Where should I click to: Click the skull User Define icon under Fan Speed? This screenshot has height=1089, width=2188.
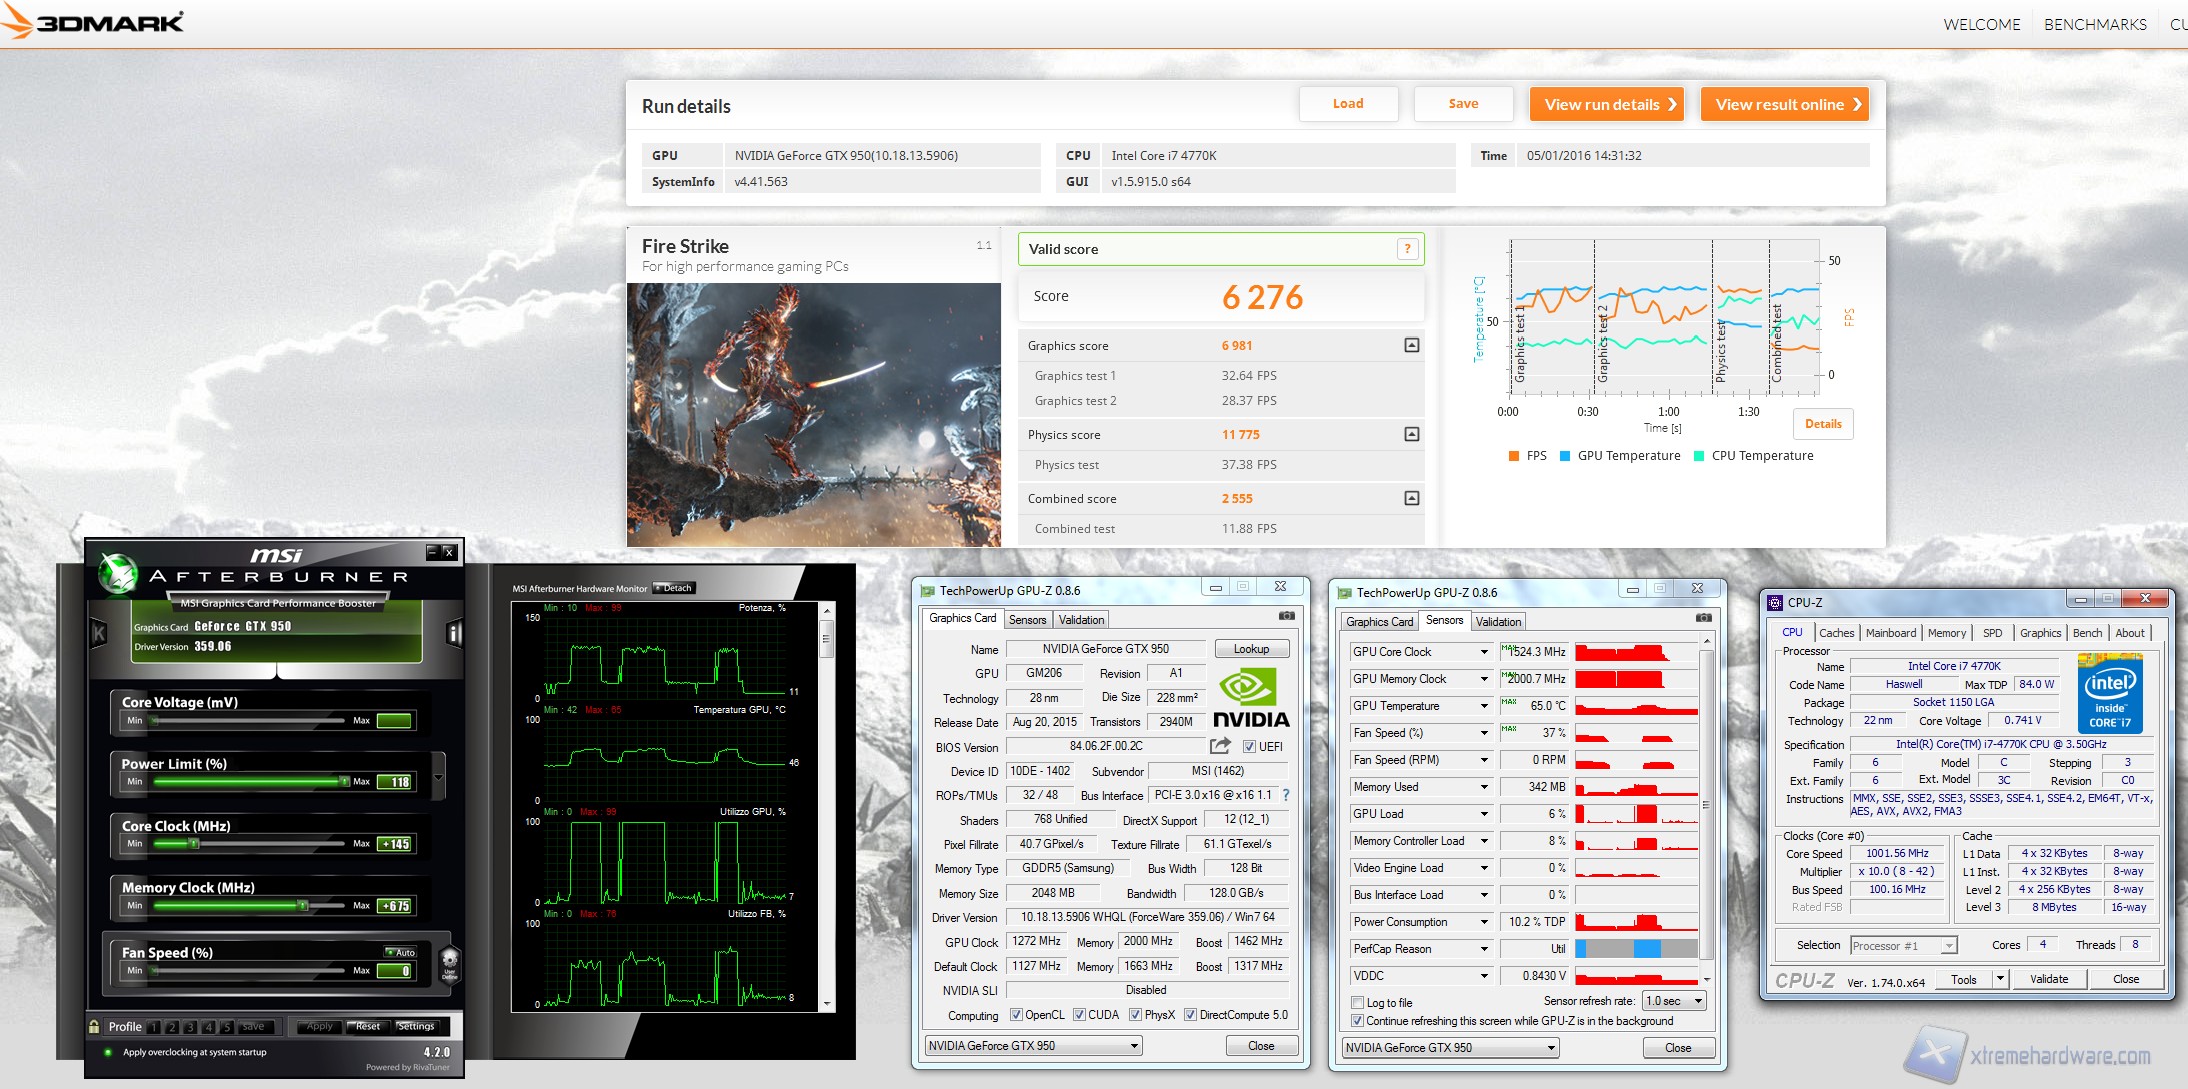click(x=452, y=962)
